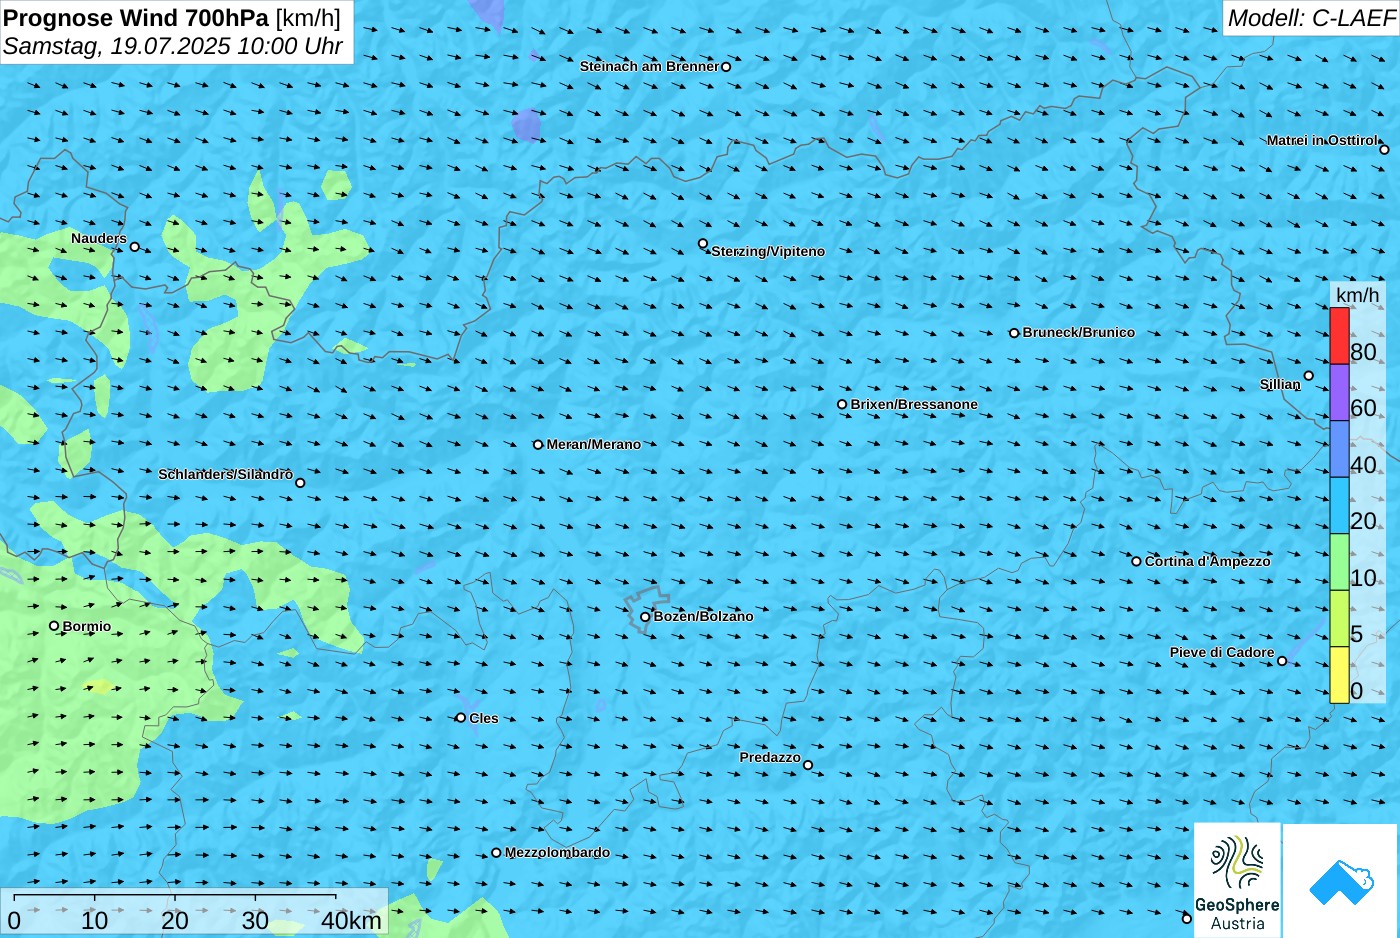
Task: Click the GeoSphere Austria logo
Action: [1237, 880]
